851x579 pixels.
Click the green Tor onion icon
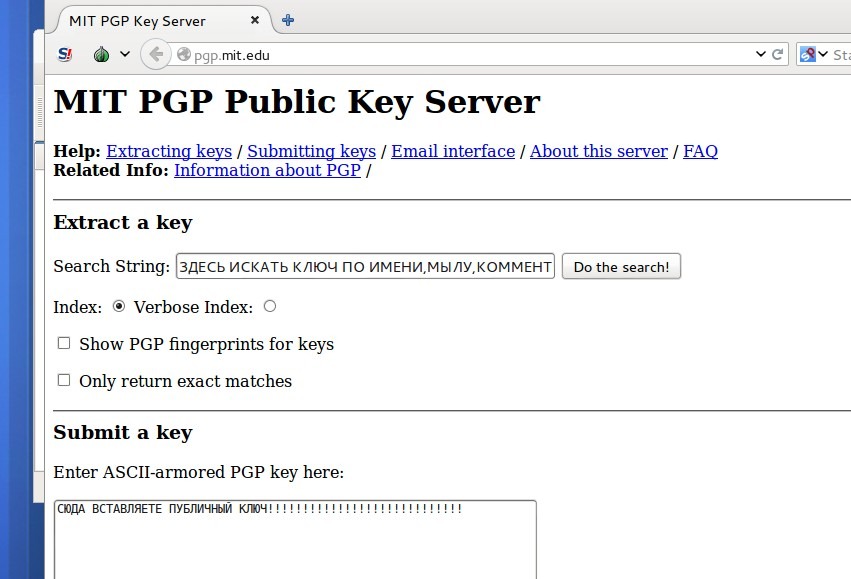101,54
